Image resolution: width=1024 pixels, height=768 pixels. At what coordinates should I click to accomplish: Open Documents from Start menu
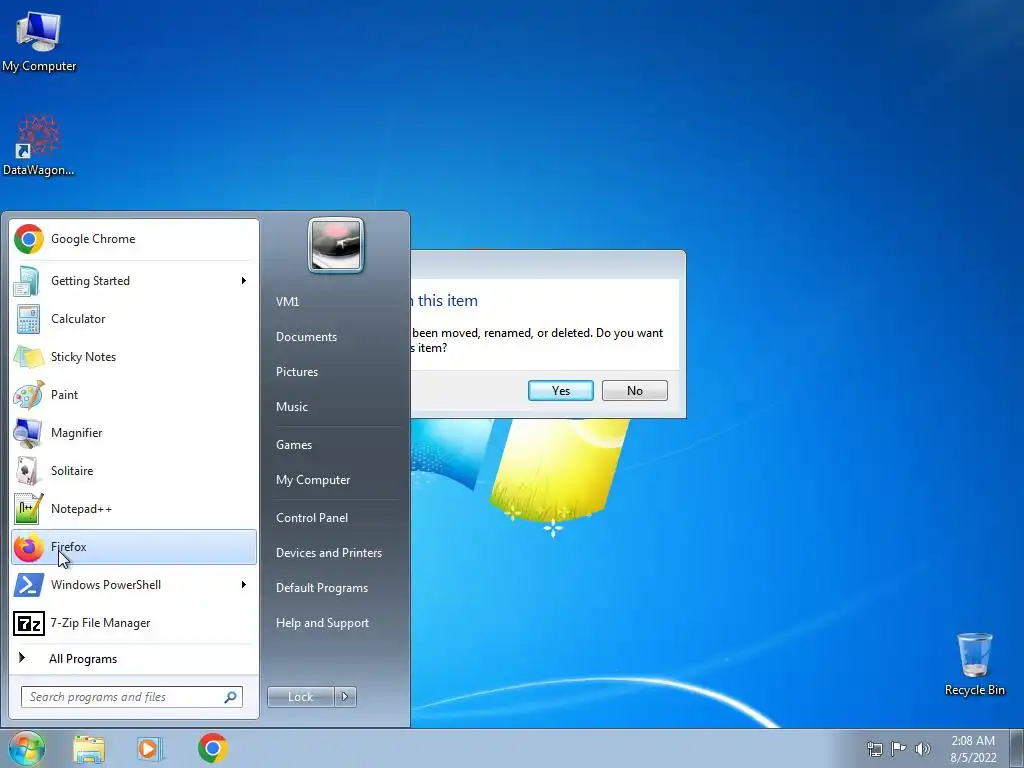(306, 337)
